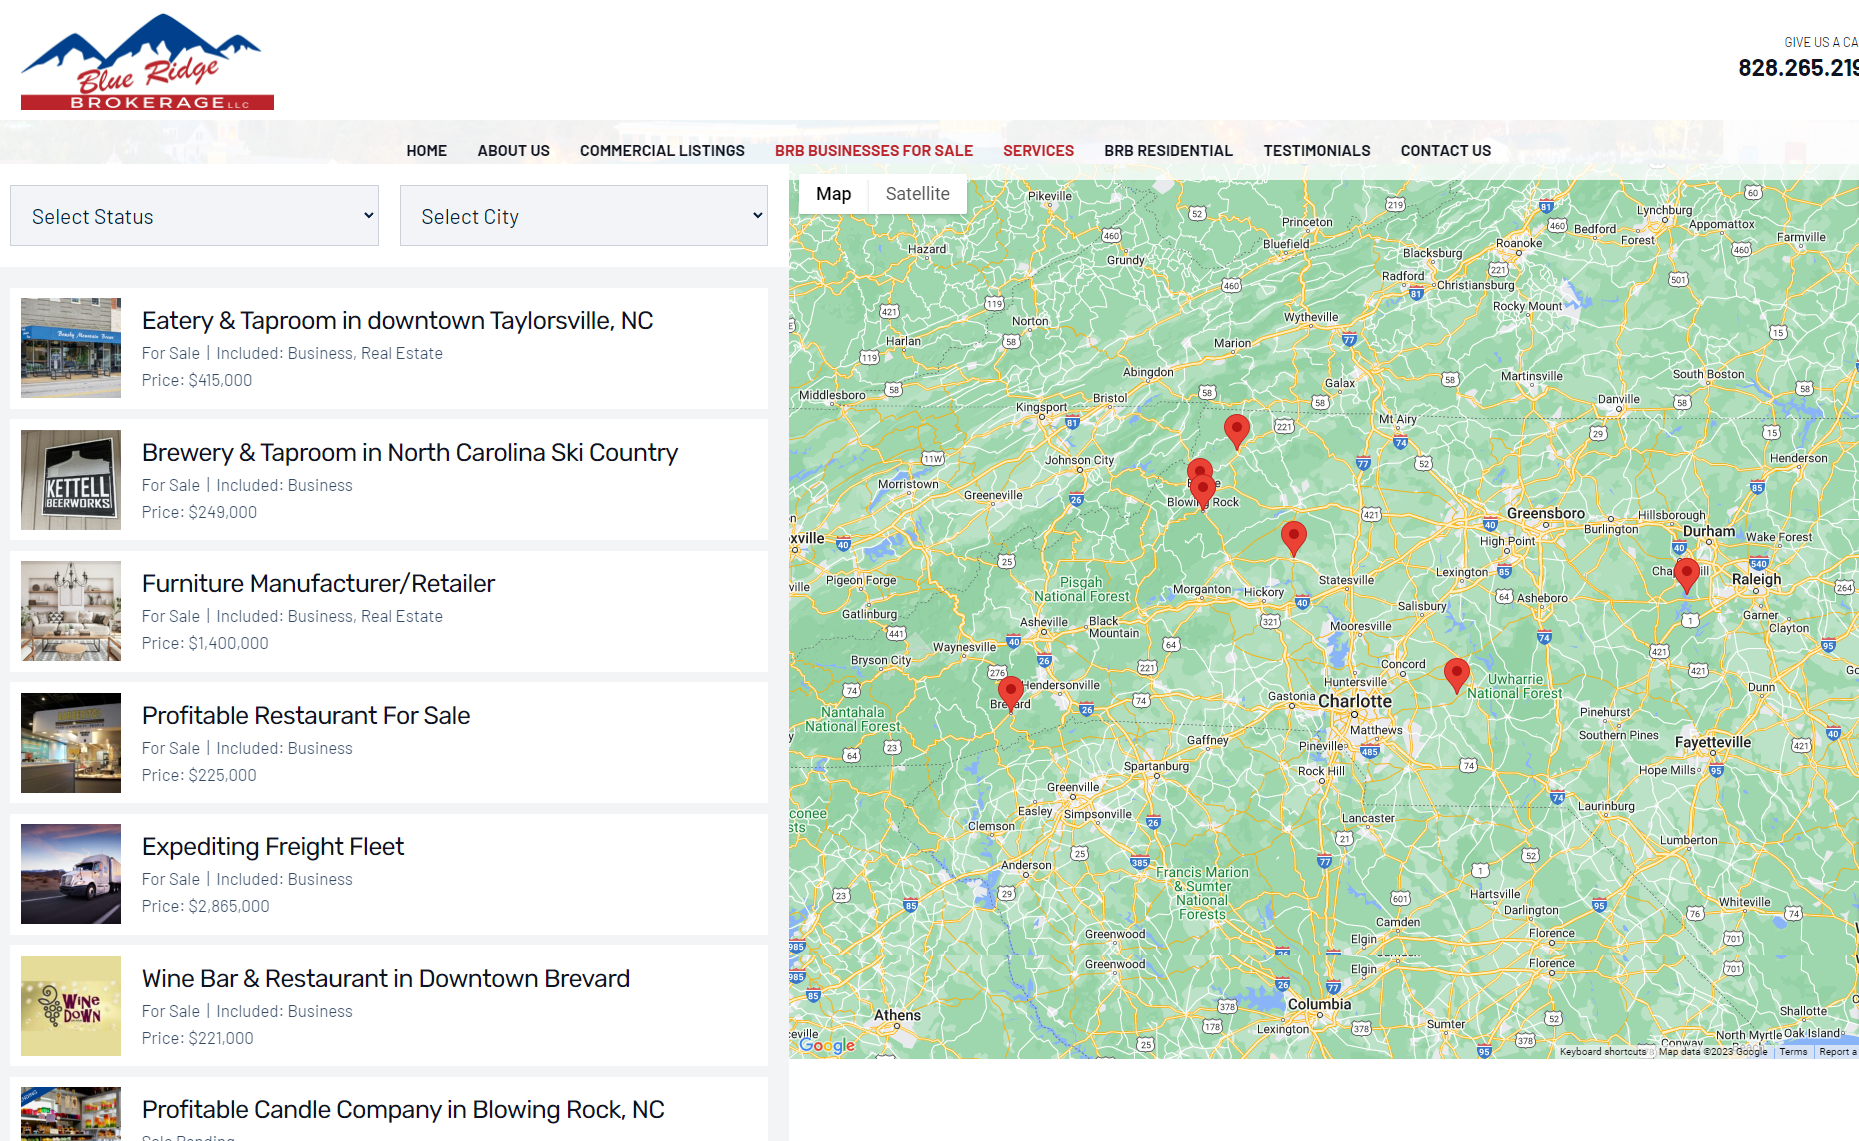Image resolution: width=1859 pixels, height=1141 pixels.
Task: Click the Taylorsville eatery storefront thumbnail
Action: point(71,348)
